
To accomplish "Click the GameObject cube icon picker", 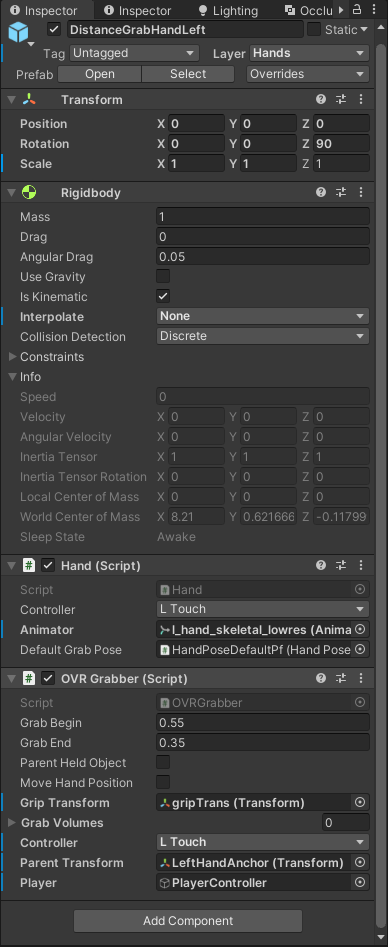I will [x=20, y=33].
